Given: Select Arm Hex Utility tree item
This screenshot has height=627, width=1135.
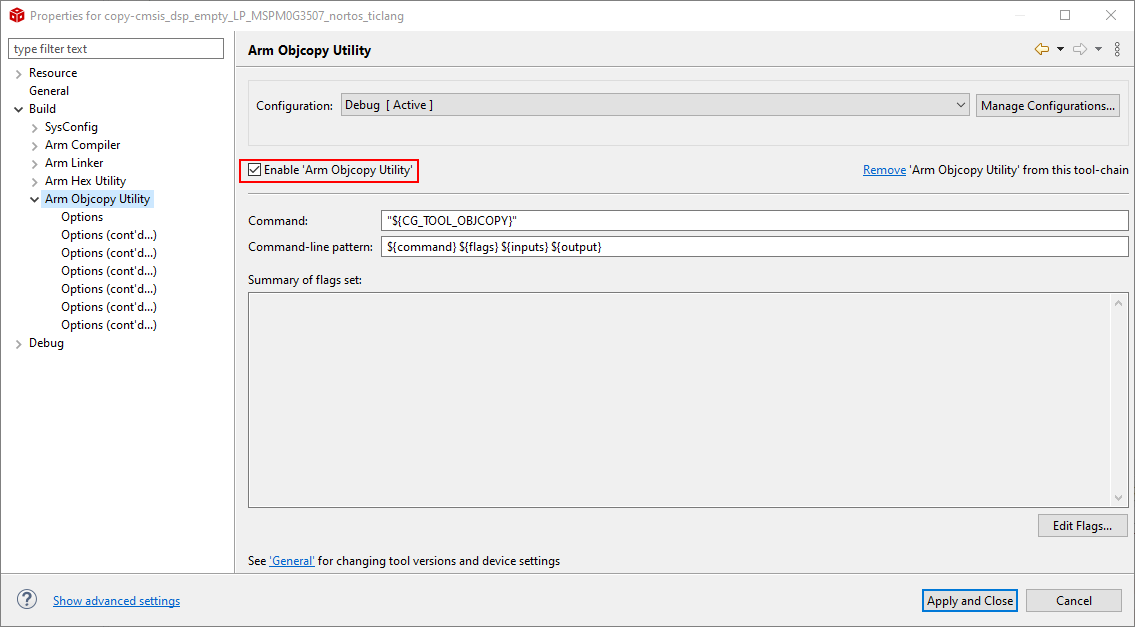Looking at the screenshot, I should tap(85, 181).
